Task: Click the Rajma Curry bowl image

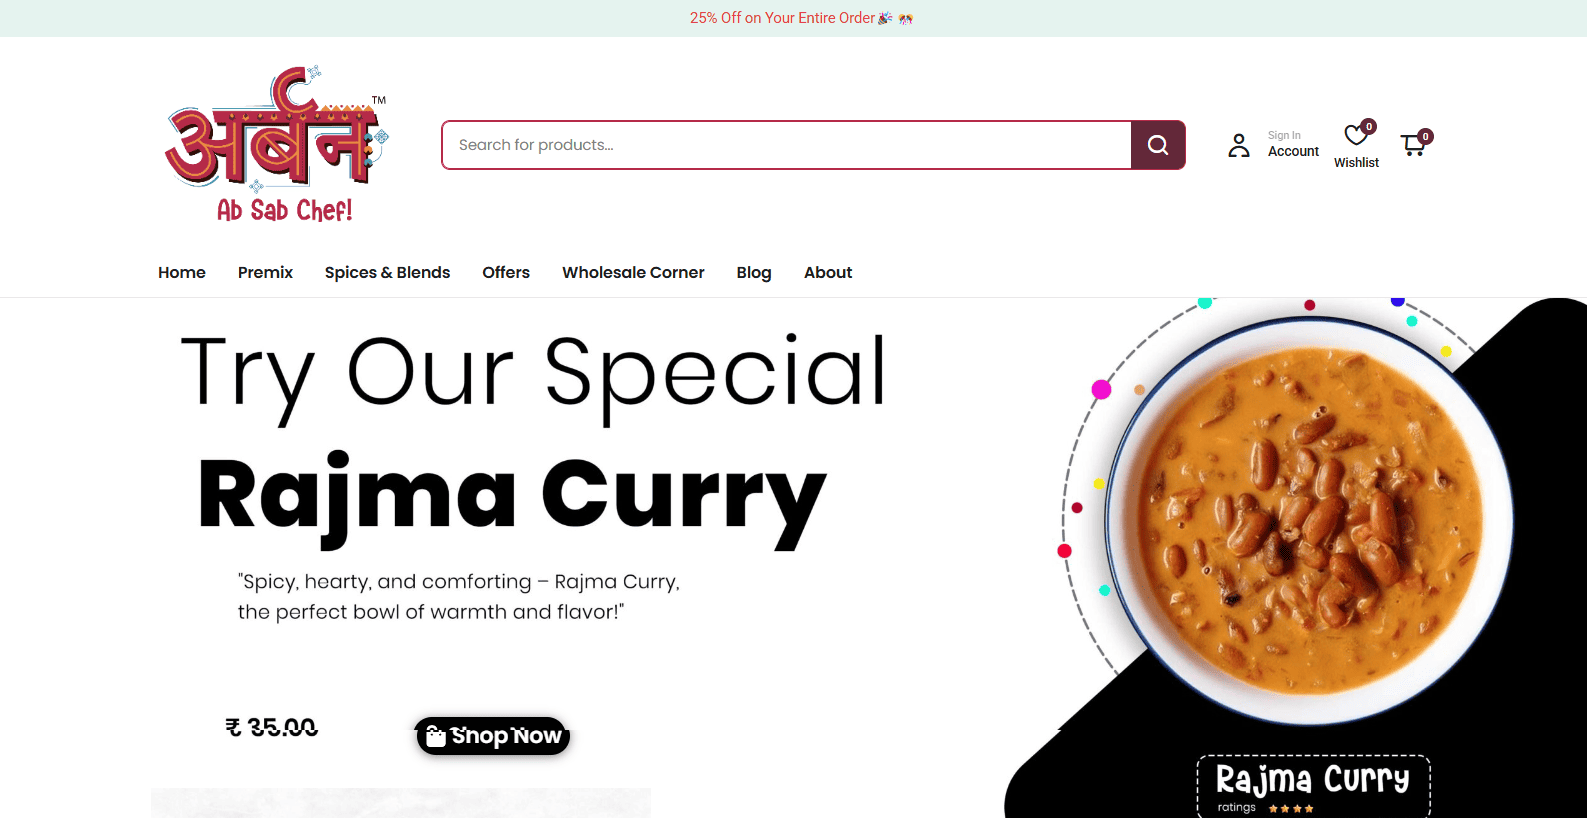Action: [x=1308, y=520]
